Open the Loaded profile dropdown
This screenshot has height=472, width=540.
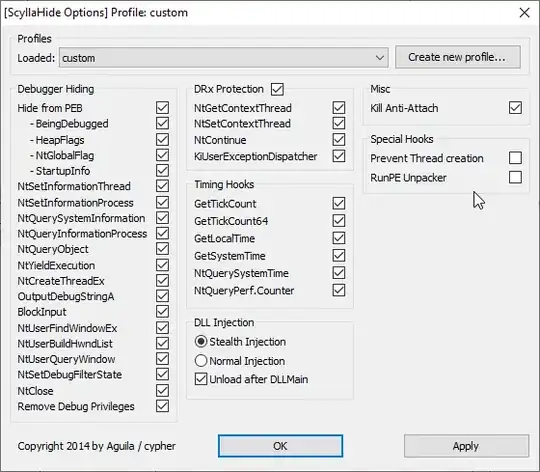pyautogui.click(x=224, y=57)
